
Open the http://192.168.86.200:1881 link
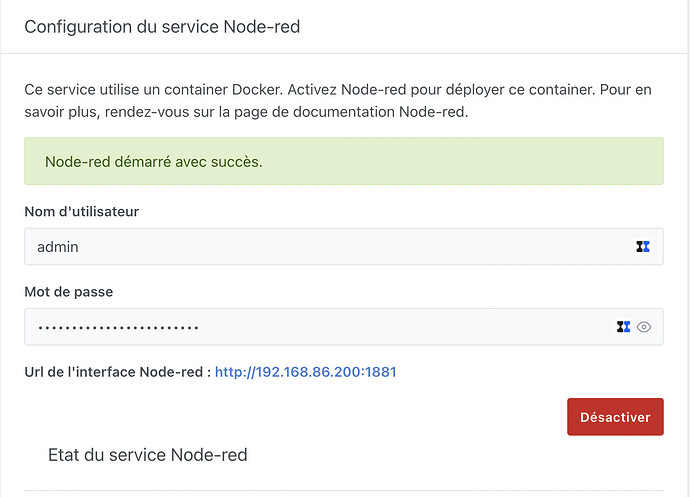(x=306, y=372)
